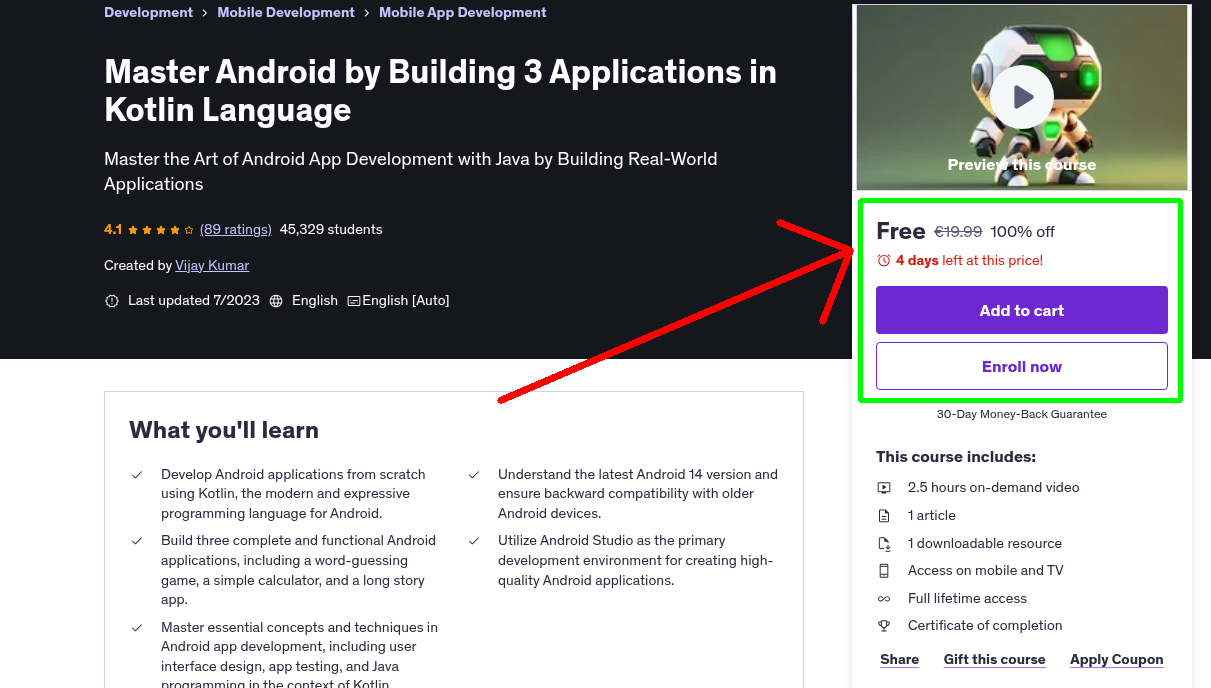Click the 30-Day Money-Back Guarantee text

(1022, 414)
